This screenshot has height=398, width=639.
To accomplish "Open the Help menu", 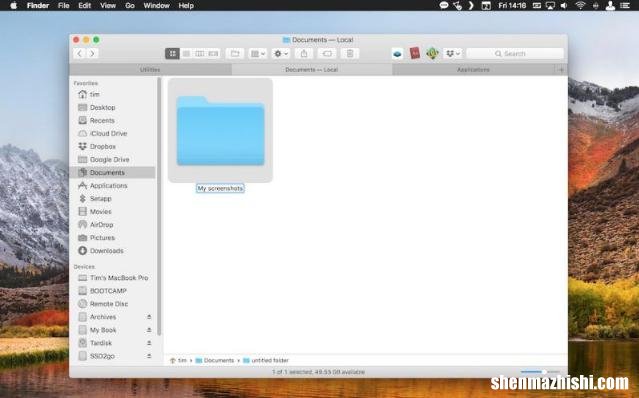I will 186,6.
